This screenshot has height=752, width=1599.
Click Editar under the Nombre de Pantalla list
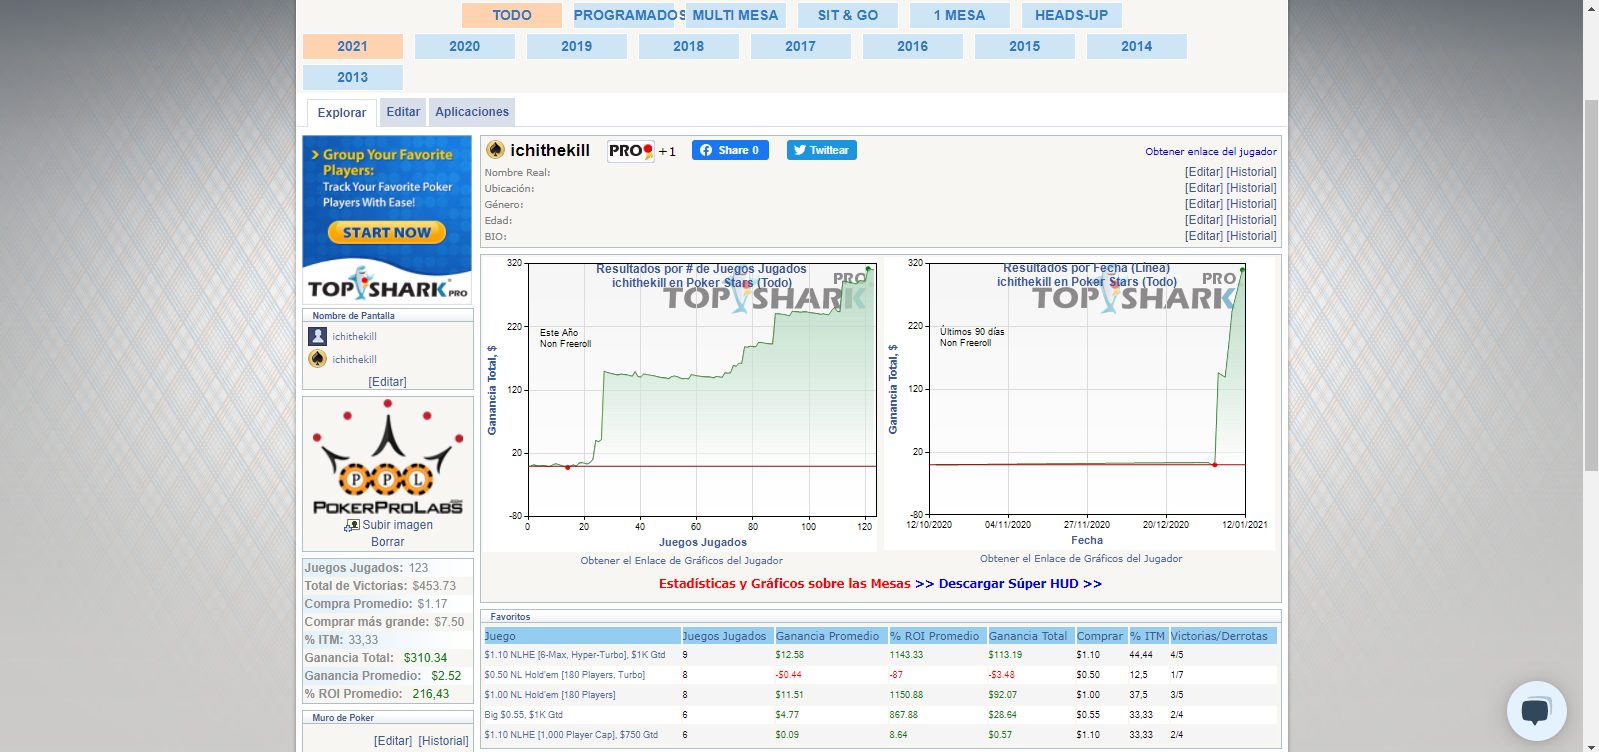pos(388,382)
